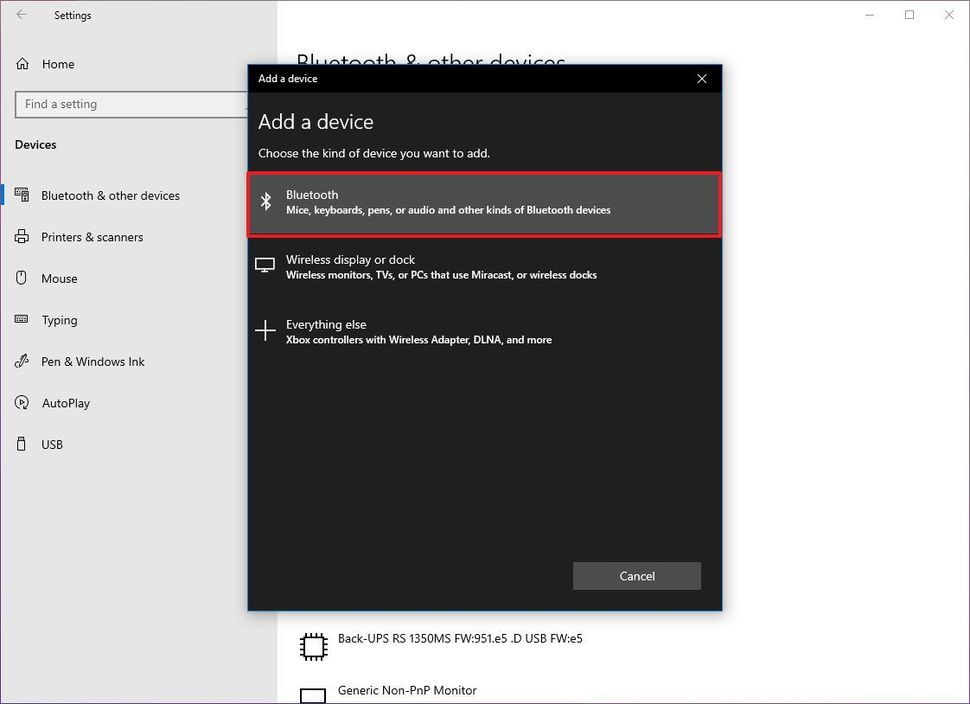
Task: Click the AutoPlay icon in sidebar
Action: click(x=22, y=403)
